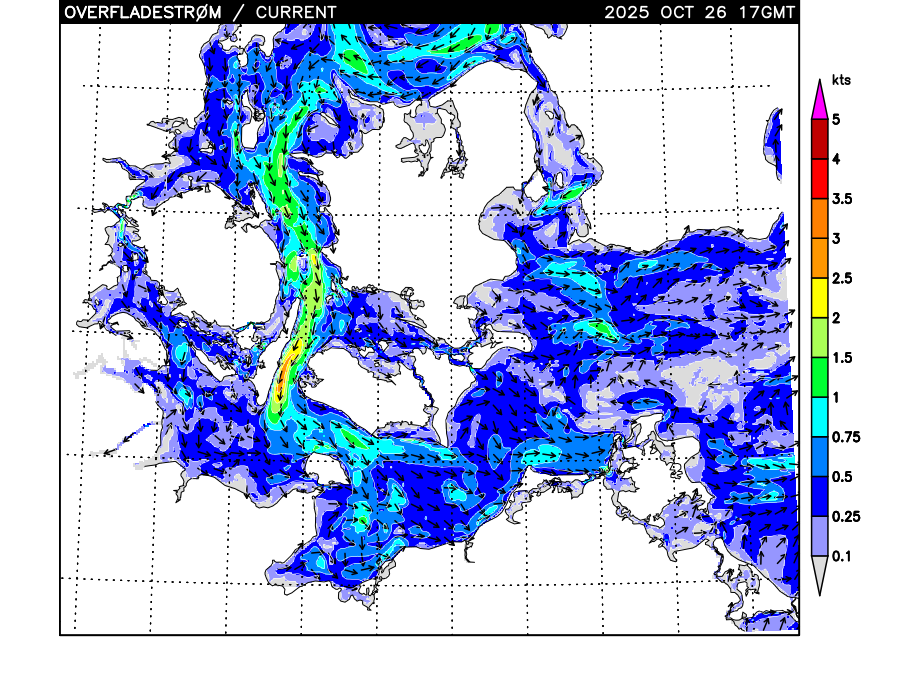Click the 'kts' unit label
The width and height of the screenshot is (900, 675).
coord(840,80)
